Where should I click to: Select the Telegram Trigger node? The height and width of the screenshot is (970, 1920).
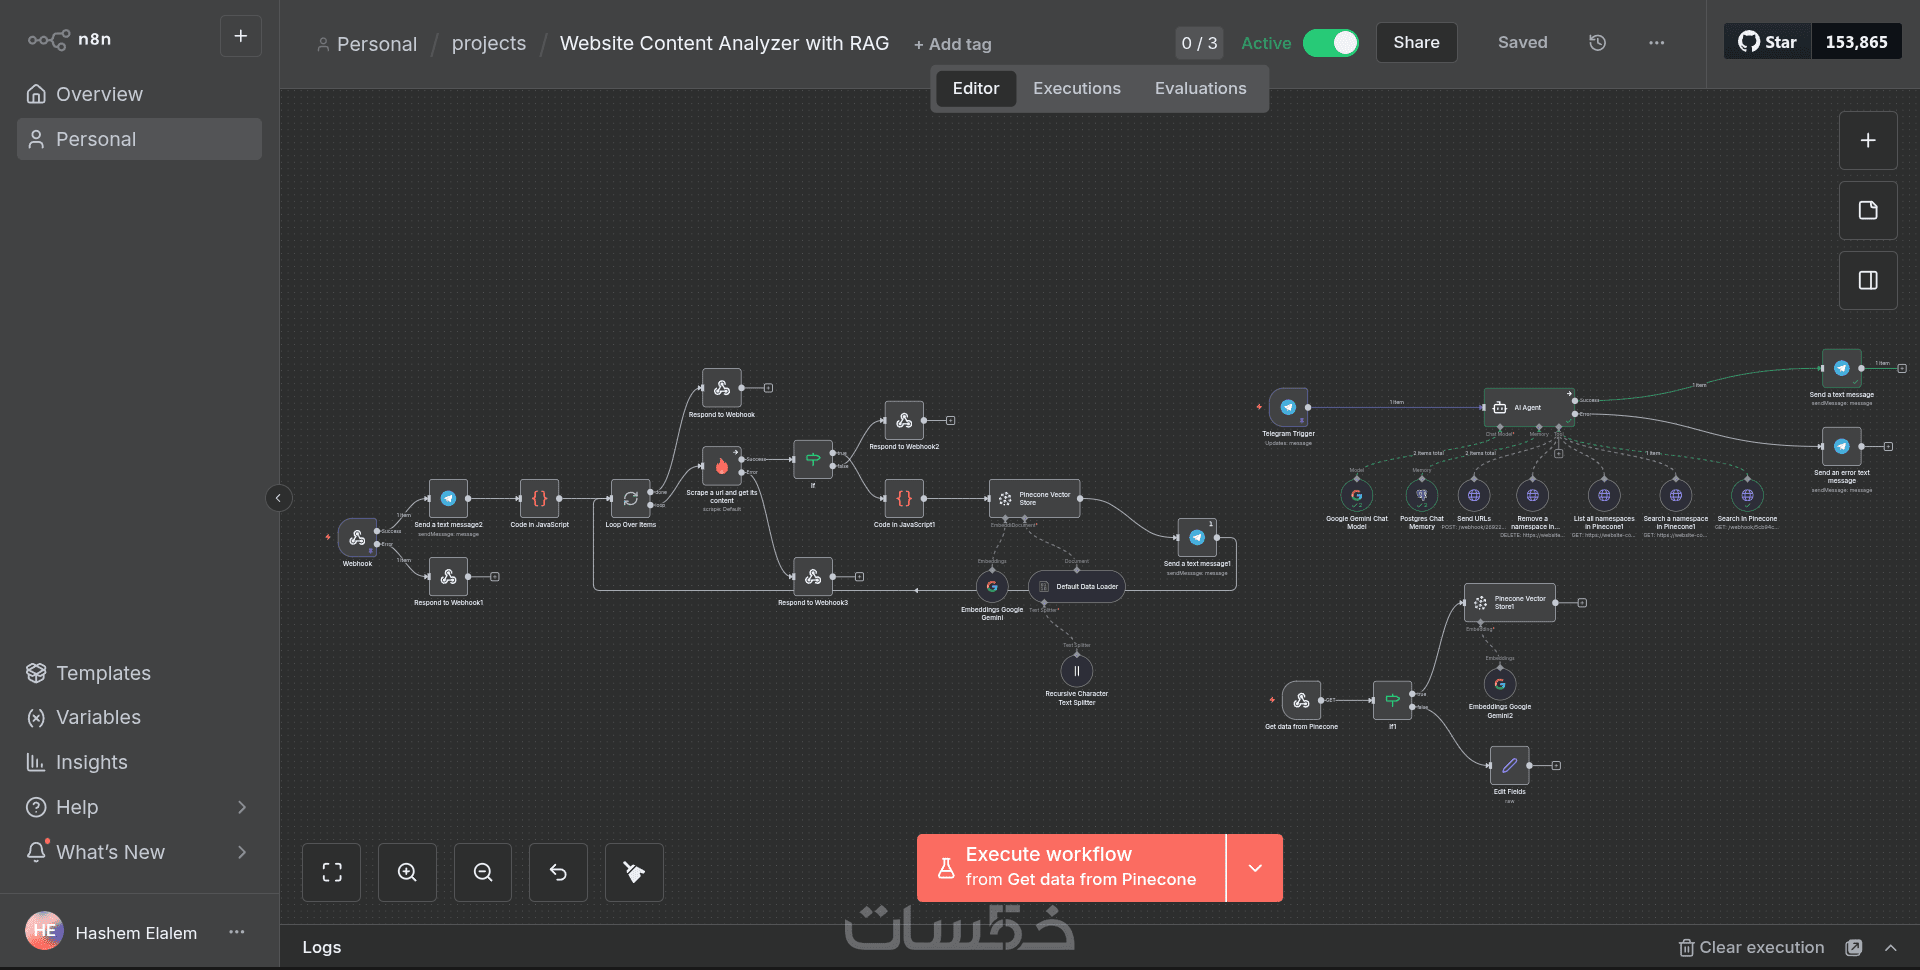tap(1288, 407)
